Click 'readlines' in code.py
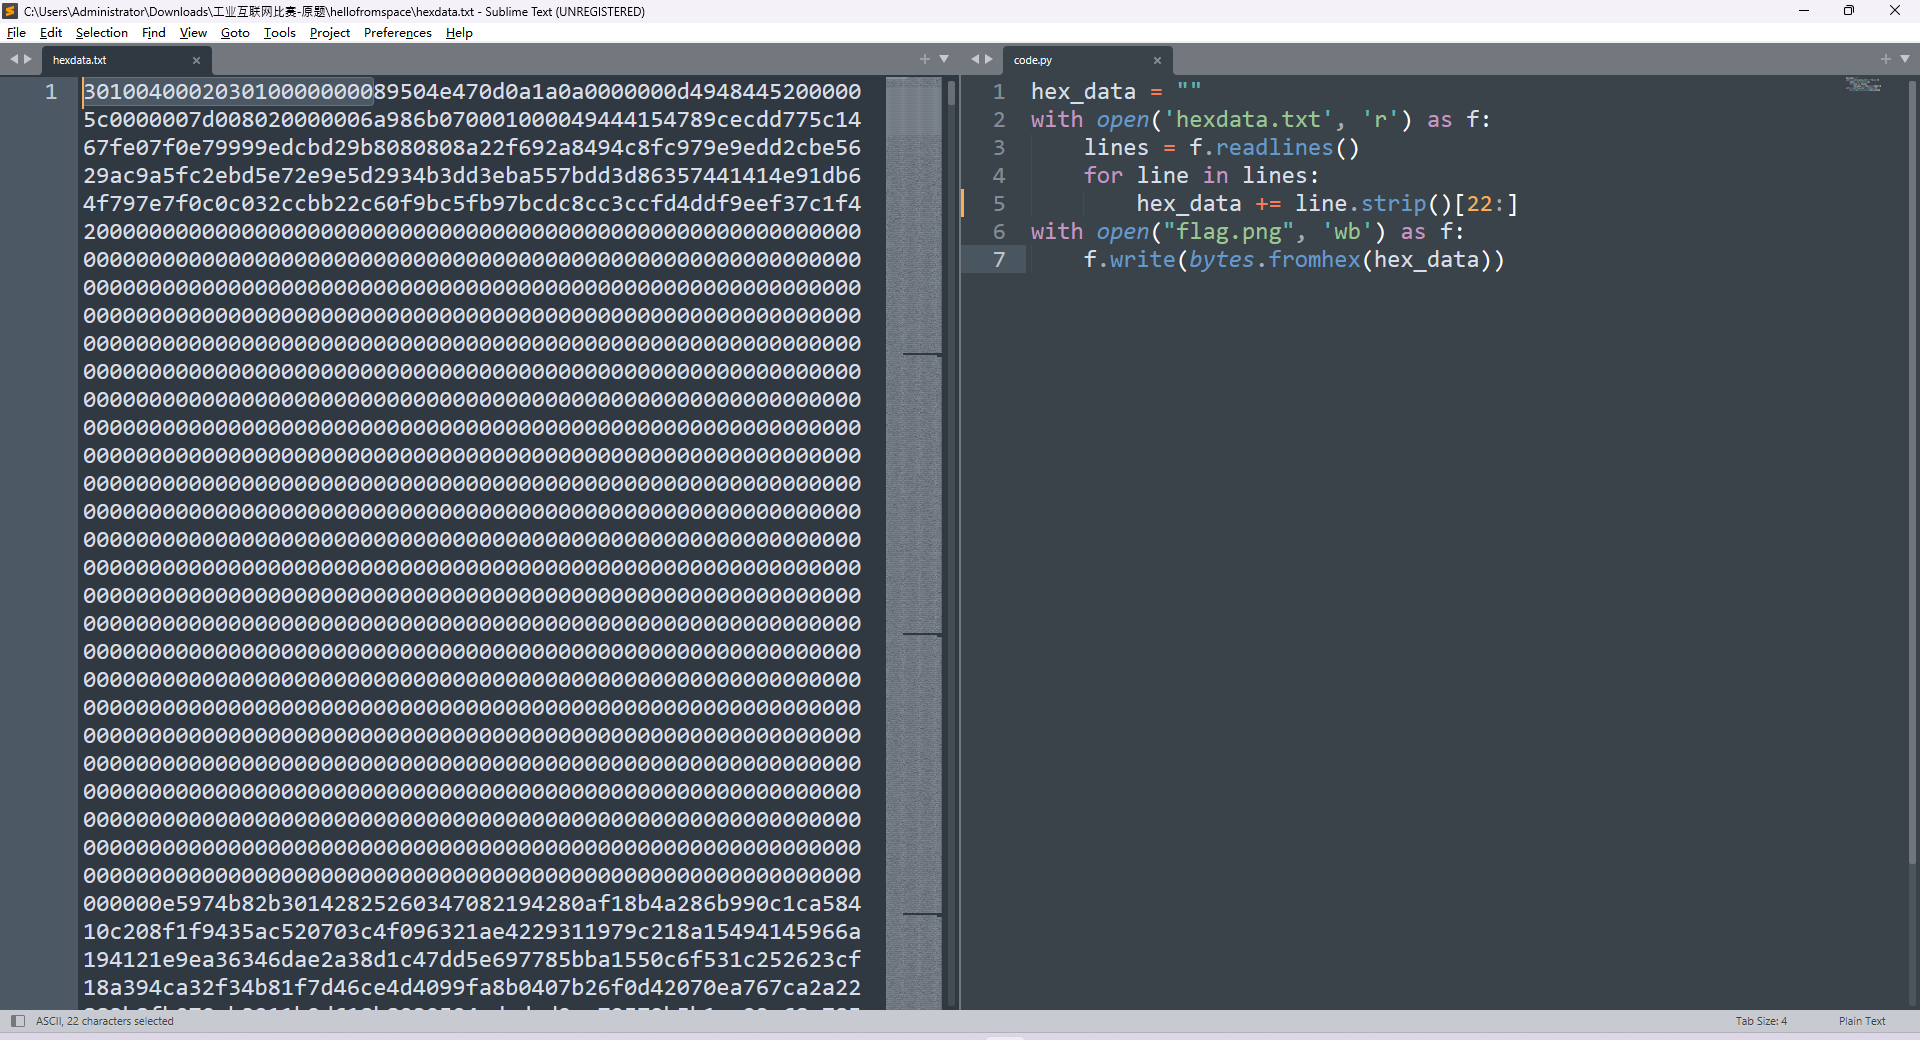Image resolution: width=1920 pixels, height=1040 pixels. click(1274, 148)
